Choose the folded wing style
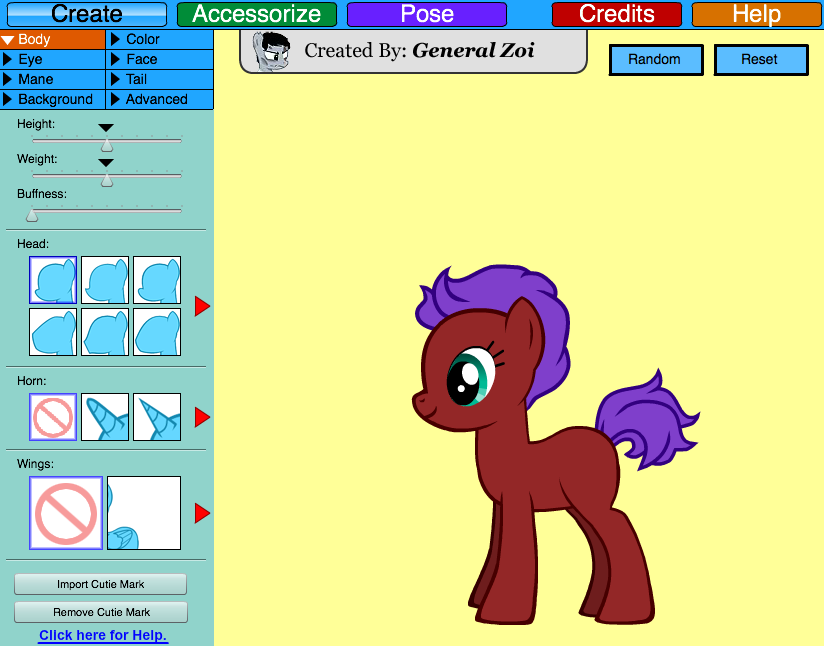824x646 pixels. coord(144,513)
